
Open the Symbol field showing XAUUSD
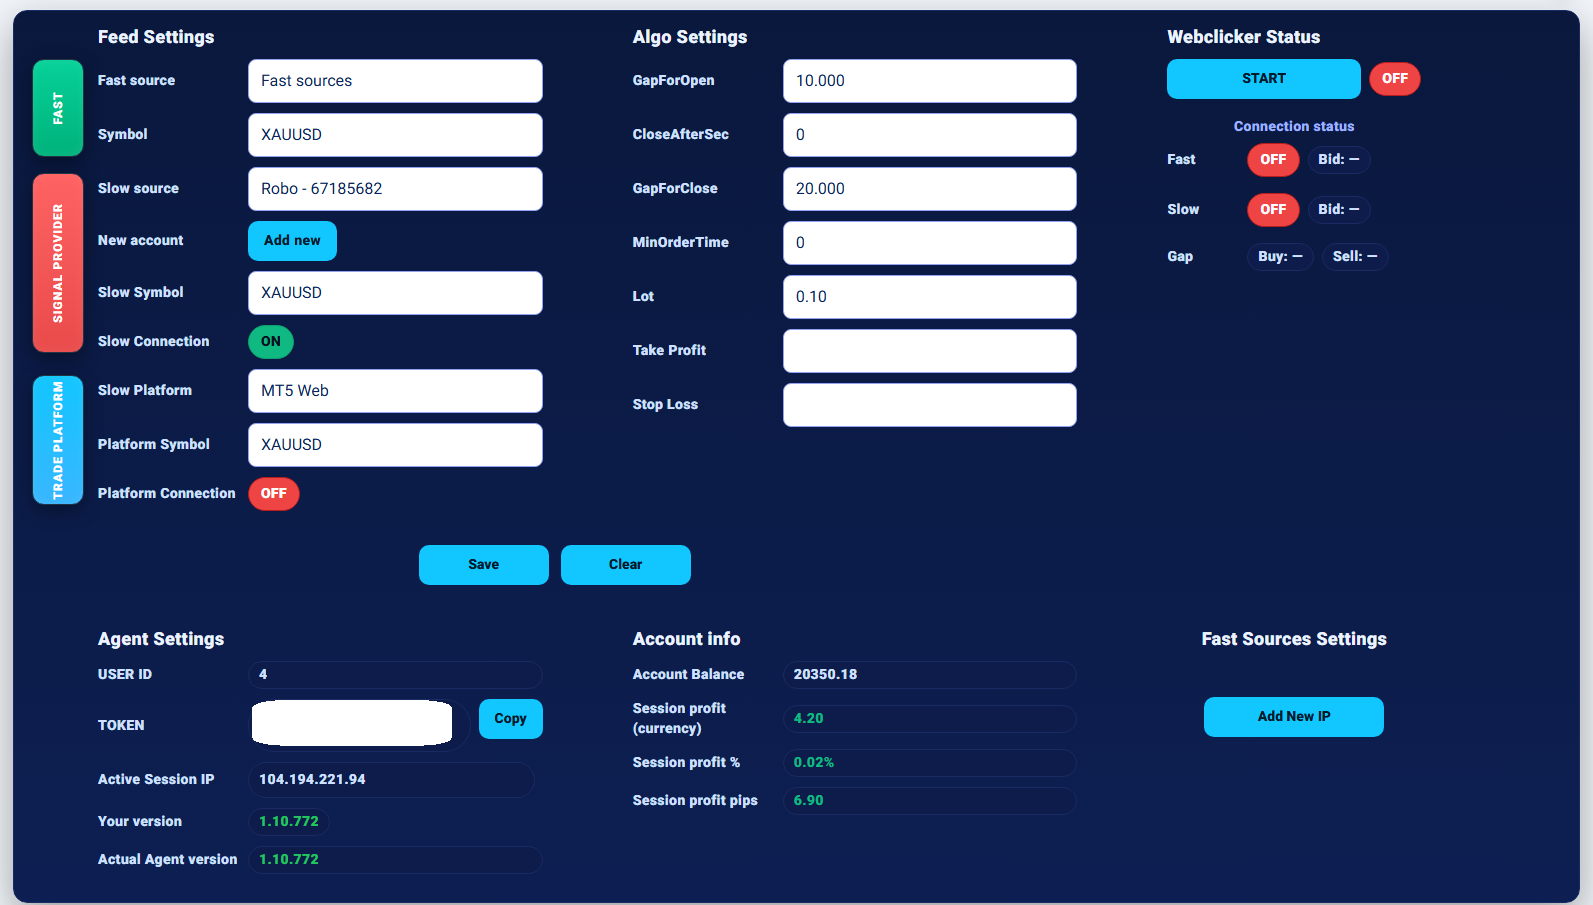click(395, 135)
